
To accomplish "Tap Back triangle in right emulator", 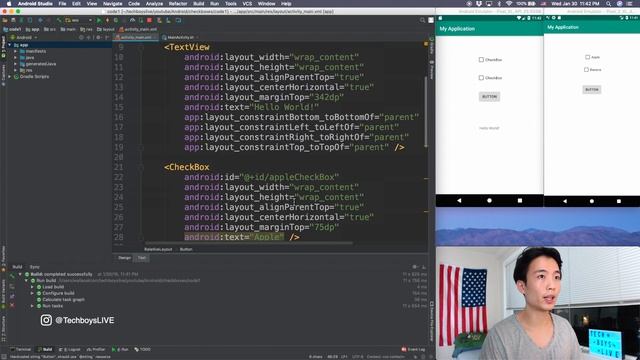I will (565, 201).
